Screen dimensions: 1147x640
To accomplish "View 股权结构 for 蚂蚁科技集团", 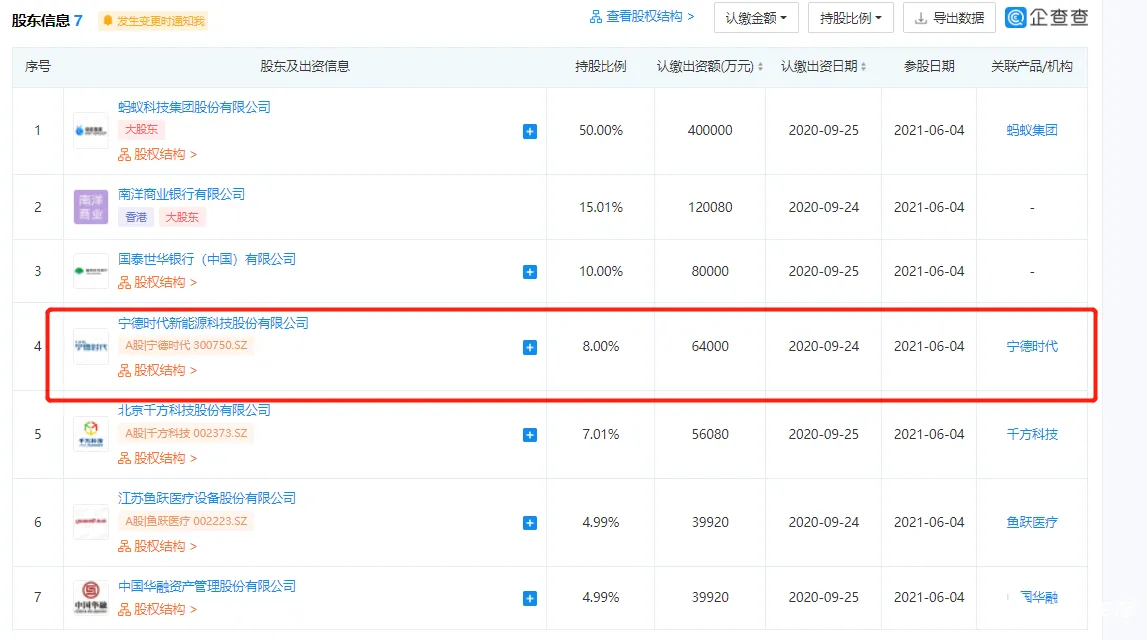I will click(157, 154).
